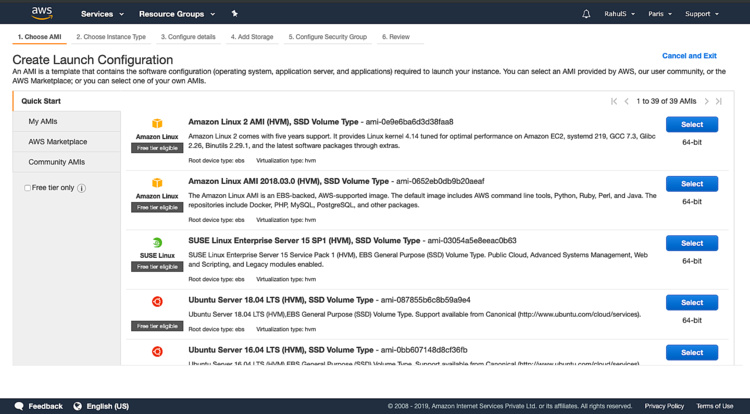Go to the last page of AMIs
This screenshot has height=414, width=750.
coord(718,101)
